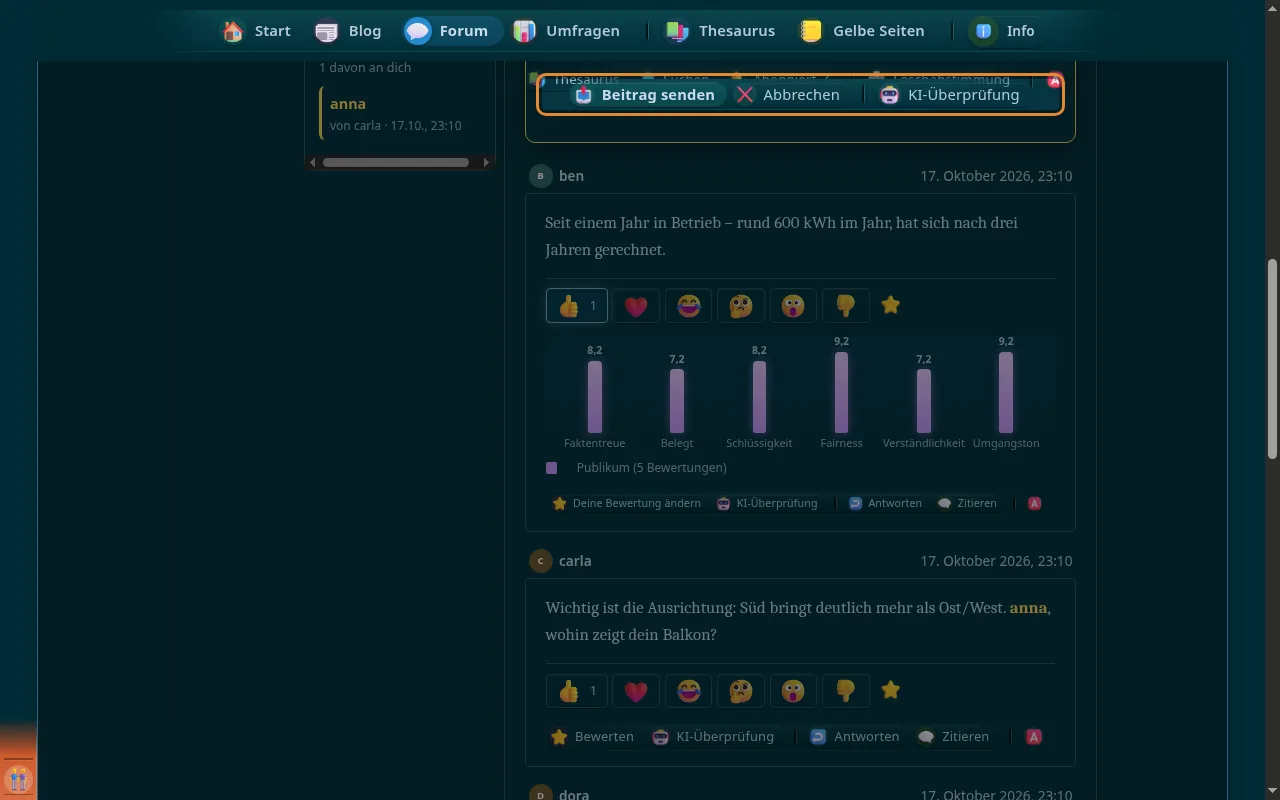
Task: Rate carla's post with Bewerten
Action: (592, 737)
